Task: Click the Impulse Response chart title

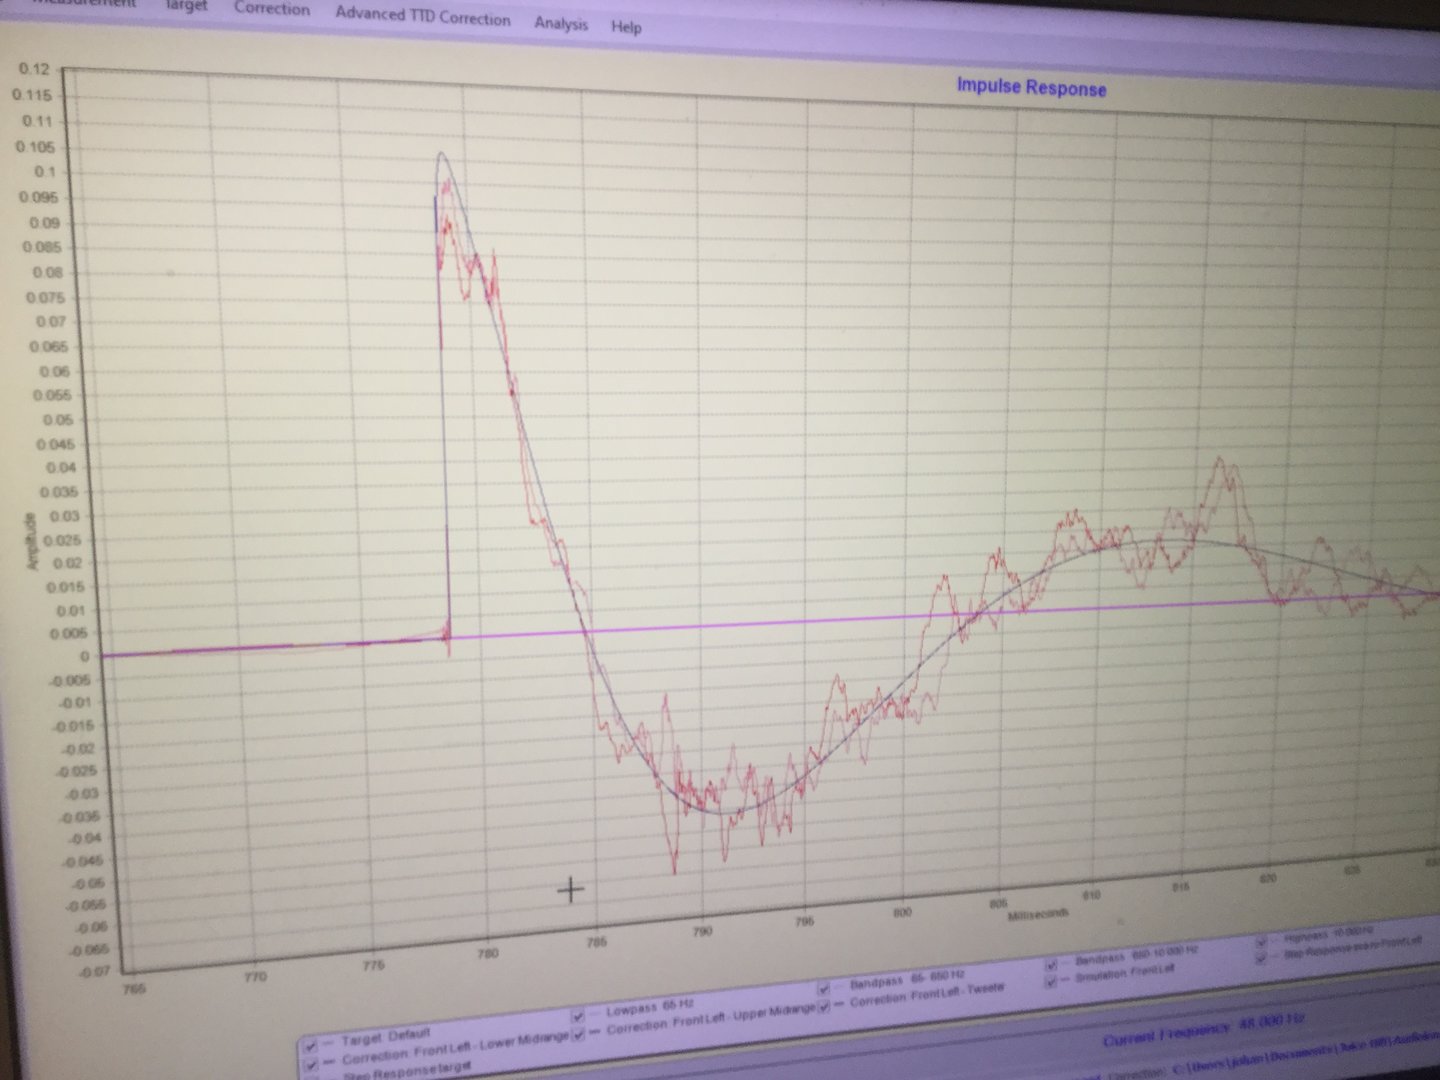Action: tap(1031, 87)
